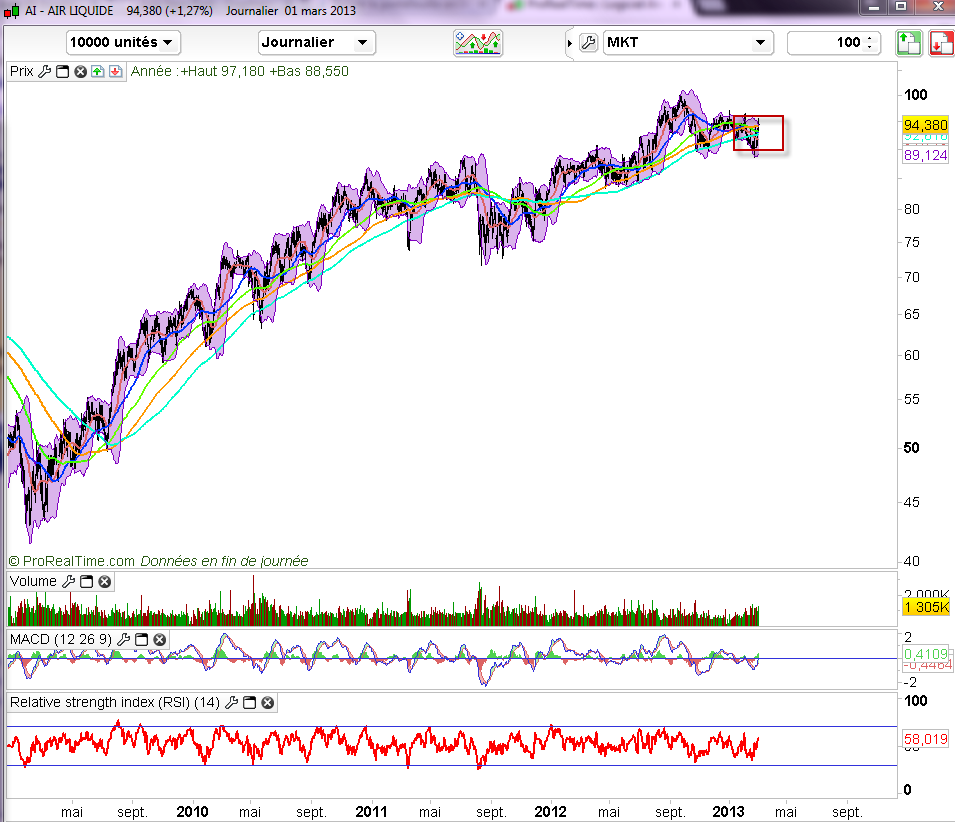Close the Prix panel with X icon

(x=80, y=72)
